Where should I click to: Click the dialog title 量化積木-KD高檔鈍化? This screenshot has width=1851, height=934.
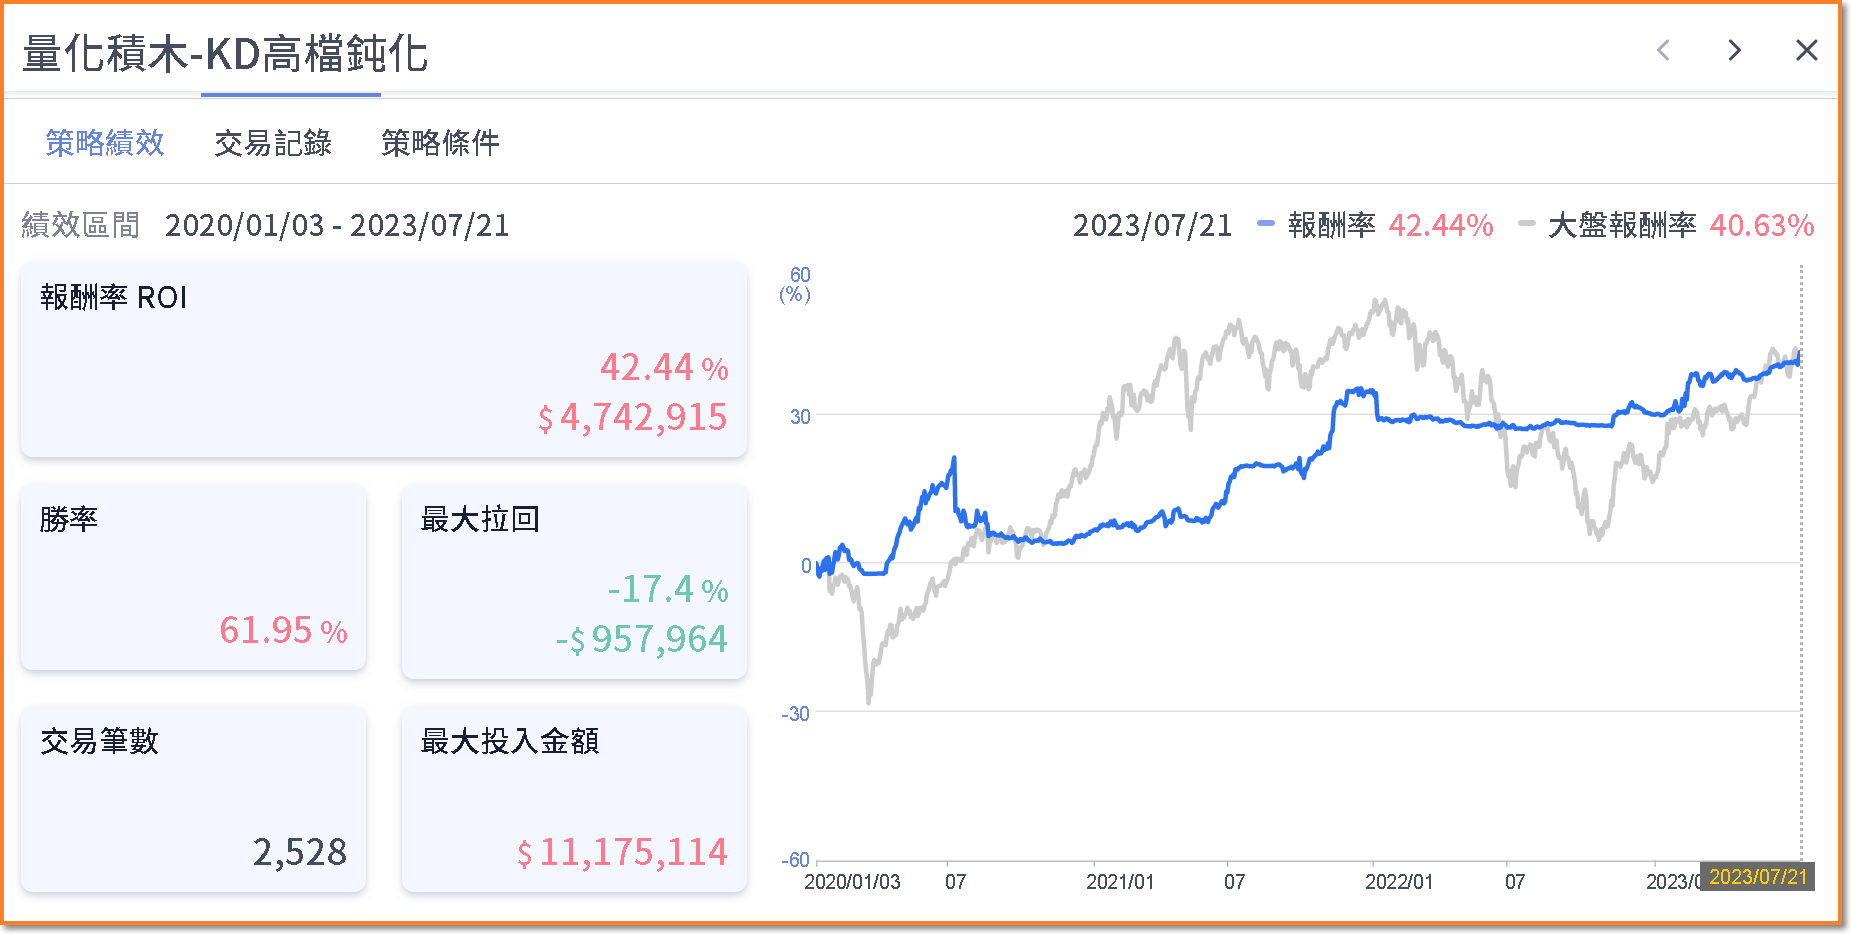[x=226, y=54]
